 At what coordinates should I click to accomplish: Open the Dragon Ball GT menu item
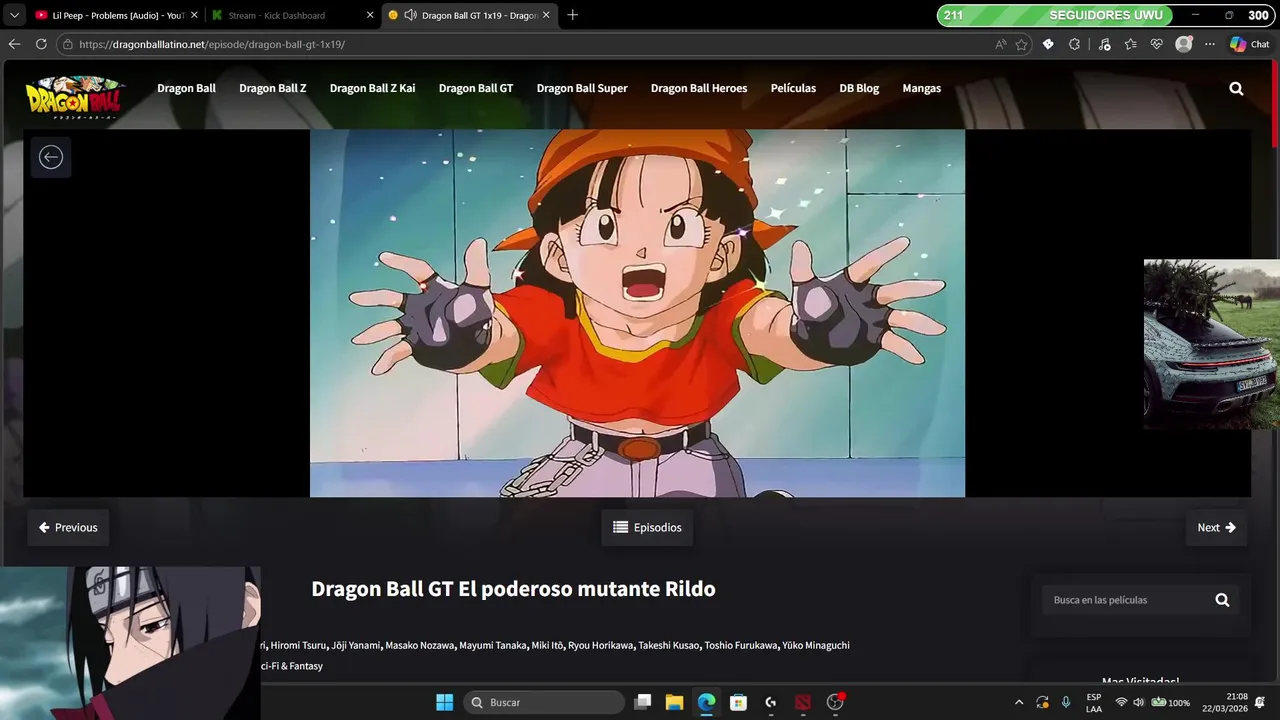point(476,88)
